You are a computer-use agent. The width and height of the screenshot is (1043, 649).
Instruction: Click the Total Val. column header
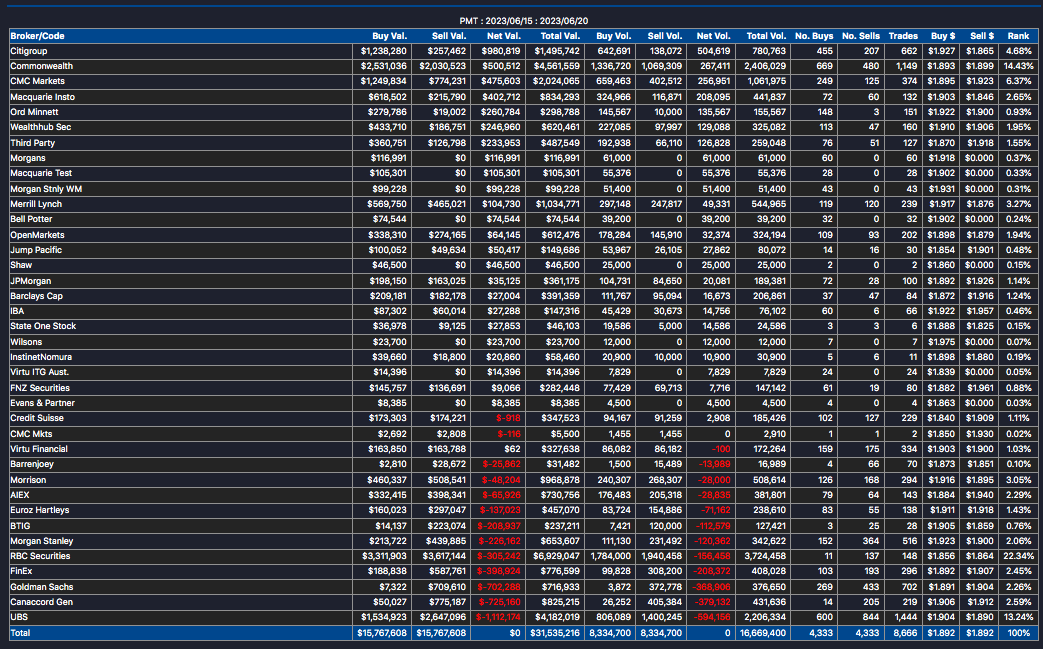click(x=560, y=36)
